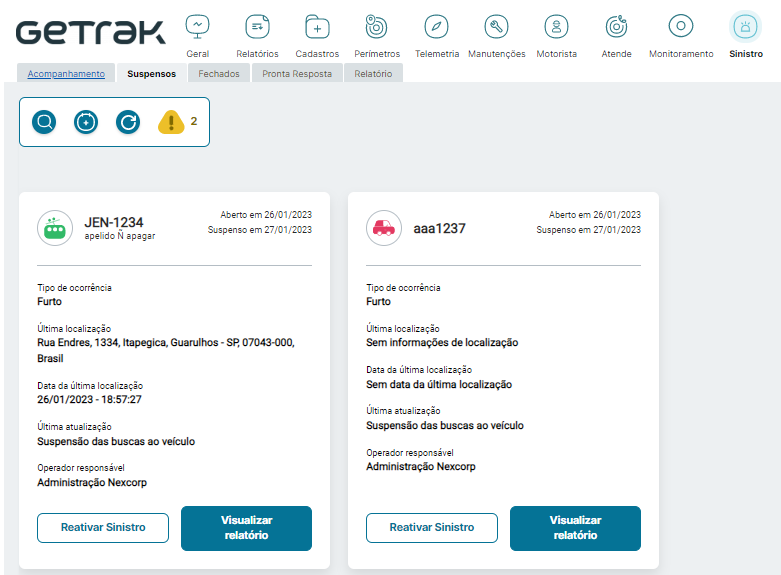Click the Manutenções menu label
The height and width of the screenshot is (575, 781).
pyautogui.click(x=497, y=54)
